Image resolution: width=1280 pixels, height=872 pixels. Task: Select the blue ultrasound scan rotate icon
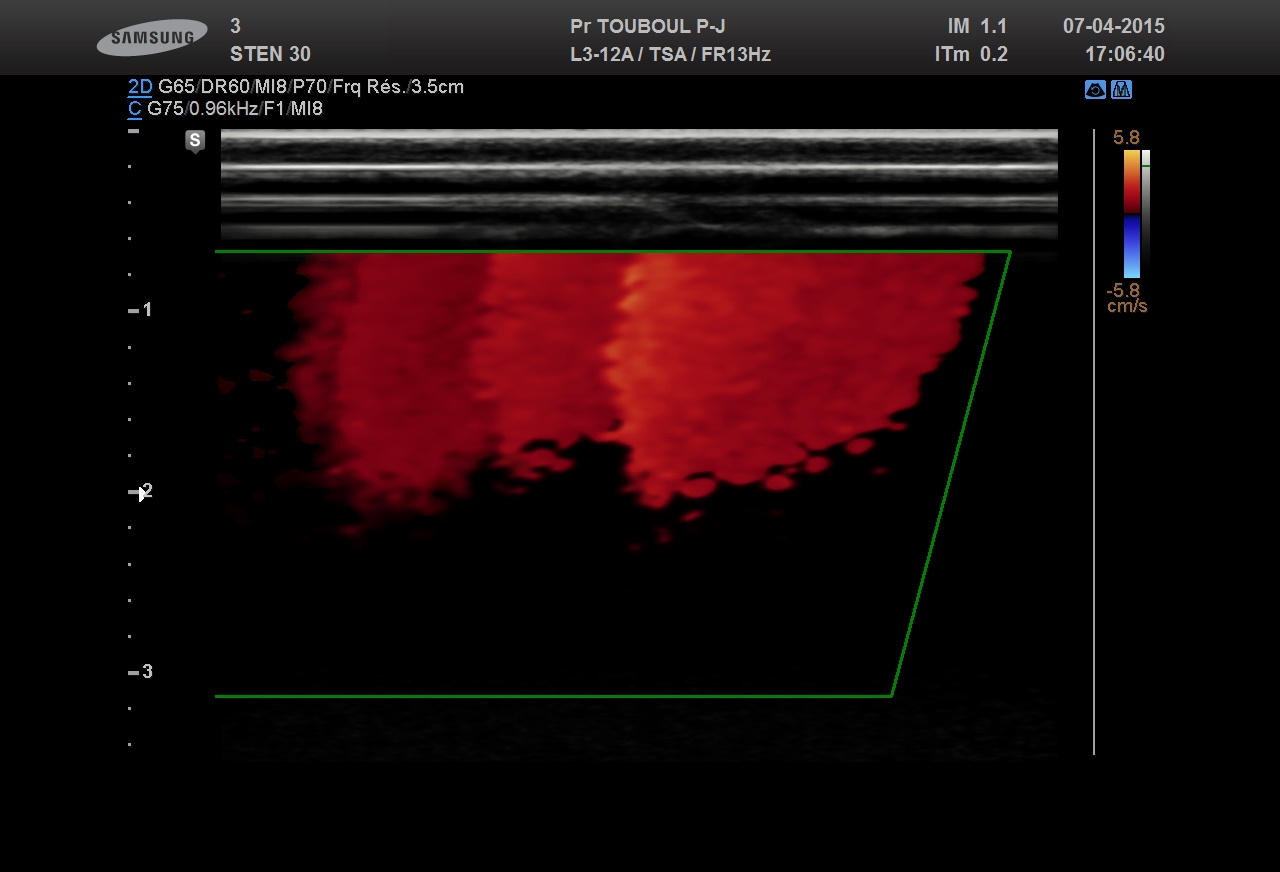[1095, 90]
